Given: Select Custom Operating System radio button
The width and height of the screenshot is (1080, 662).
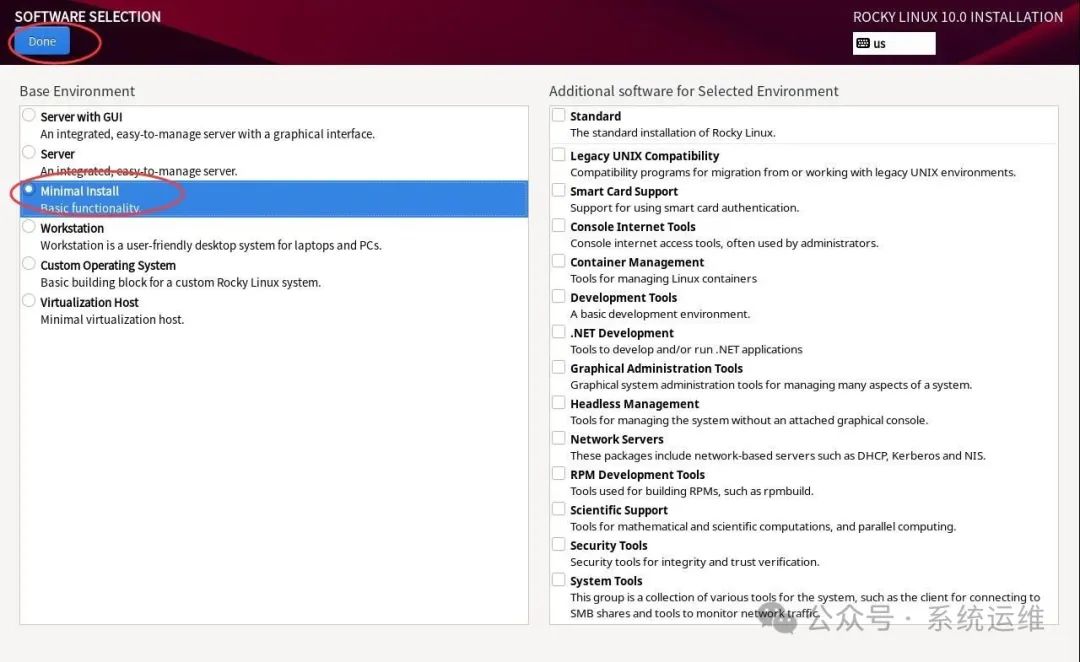Looking at the screenshot, I should coord(29,264).
